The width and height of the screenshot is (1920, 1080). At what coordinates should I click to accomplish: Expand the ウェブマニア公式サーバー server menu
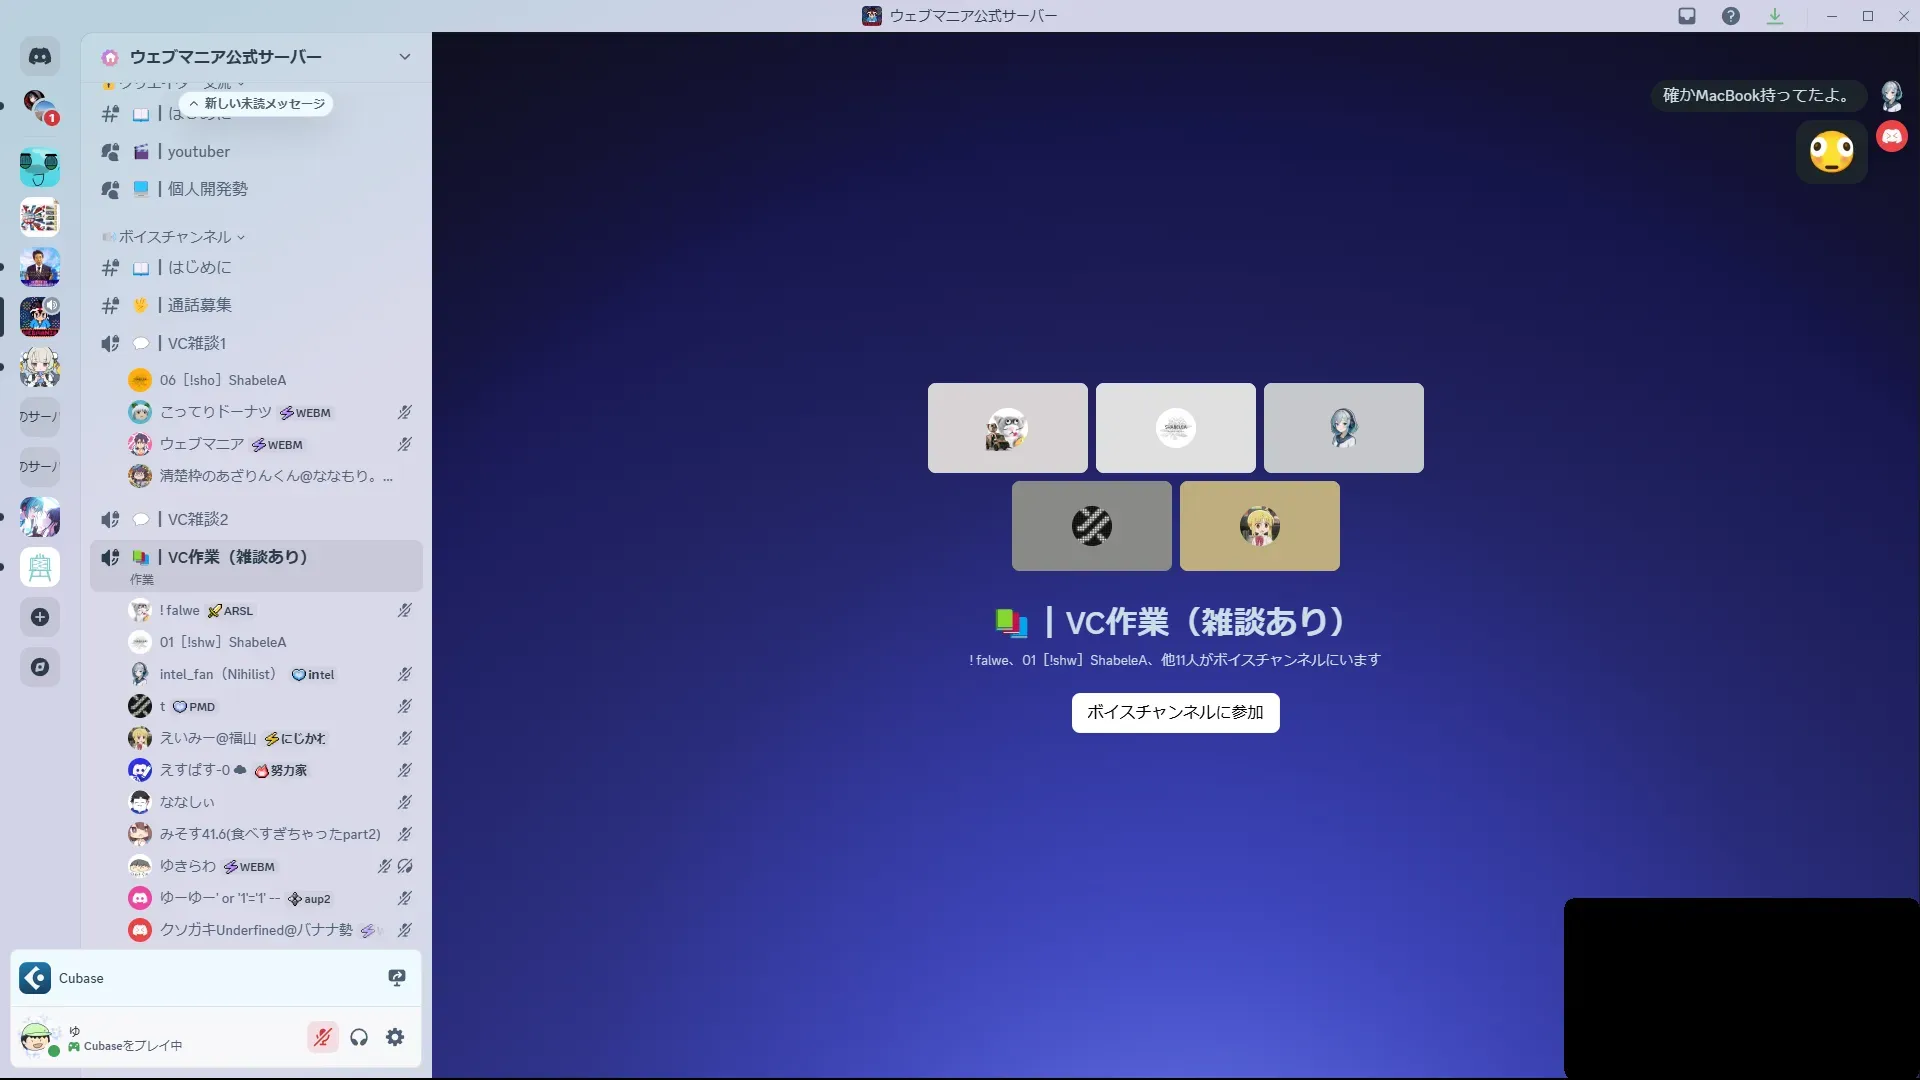404,57
